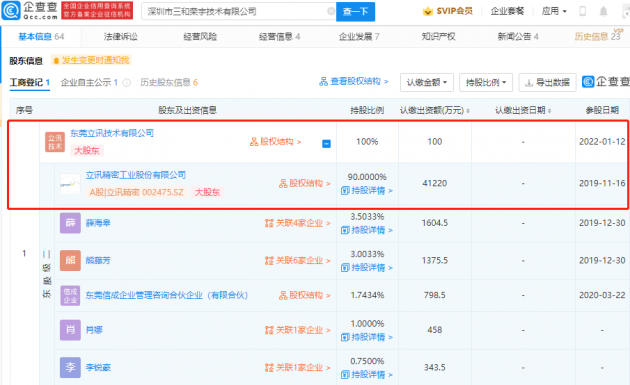Open the 持股比例 filter dropdown
This screenshot has height=385, width=630.
click(486, 82)
